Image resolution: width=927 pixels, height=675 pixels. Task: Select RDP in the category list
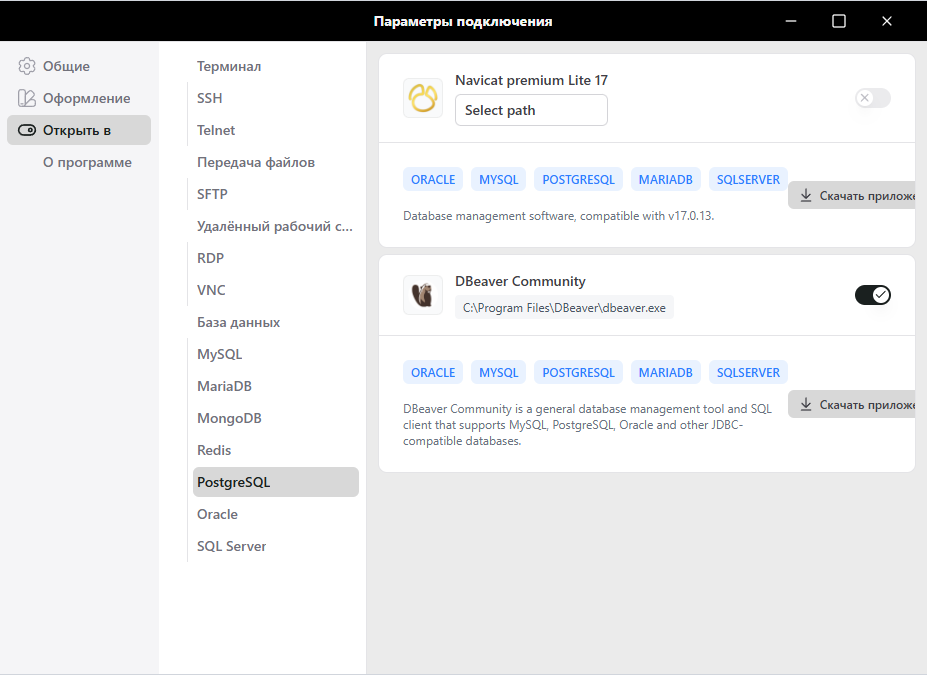click(275, 258)
